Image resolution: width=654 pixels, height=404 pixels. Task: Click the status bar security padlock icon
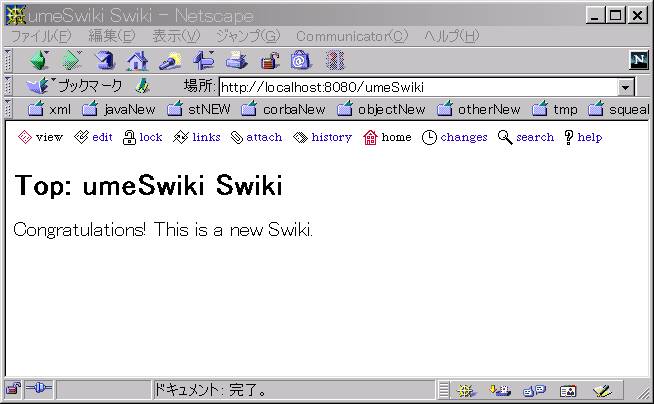click(x=13, y=389)
